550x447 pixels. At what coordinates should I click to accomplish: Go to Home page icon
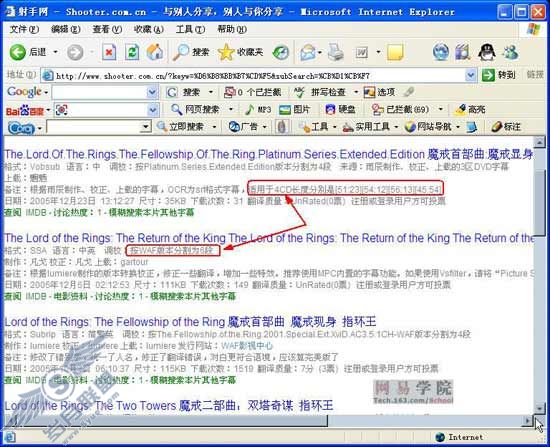155,53
